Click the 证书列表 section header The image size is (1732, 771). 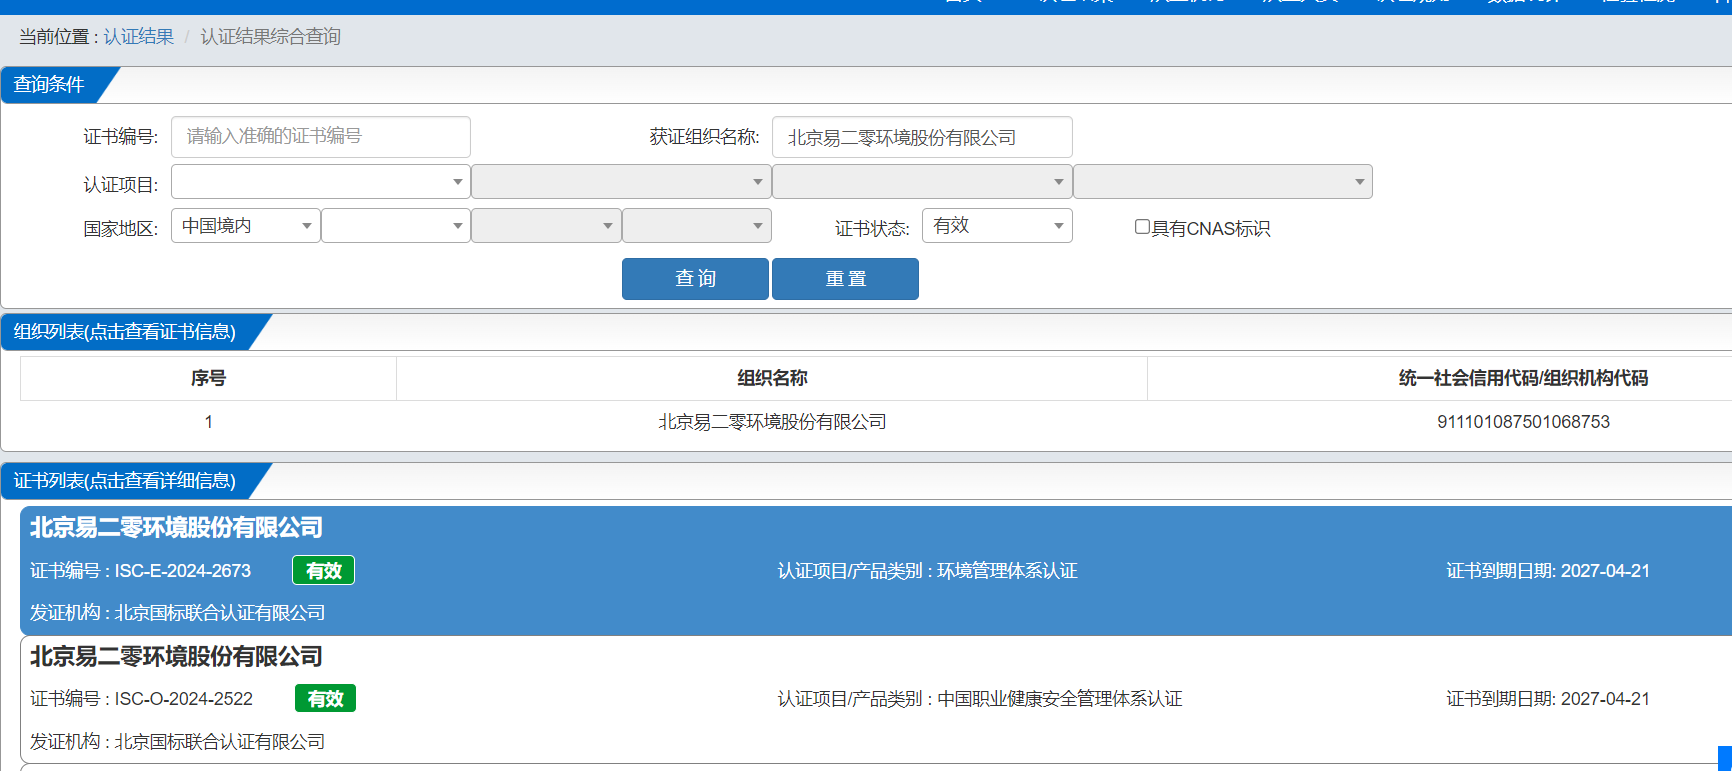tap(125, 481)
